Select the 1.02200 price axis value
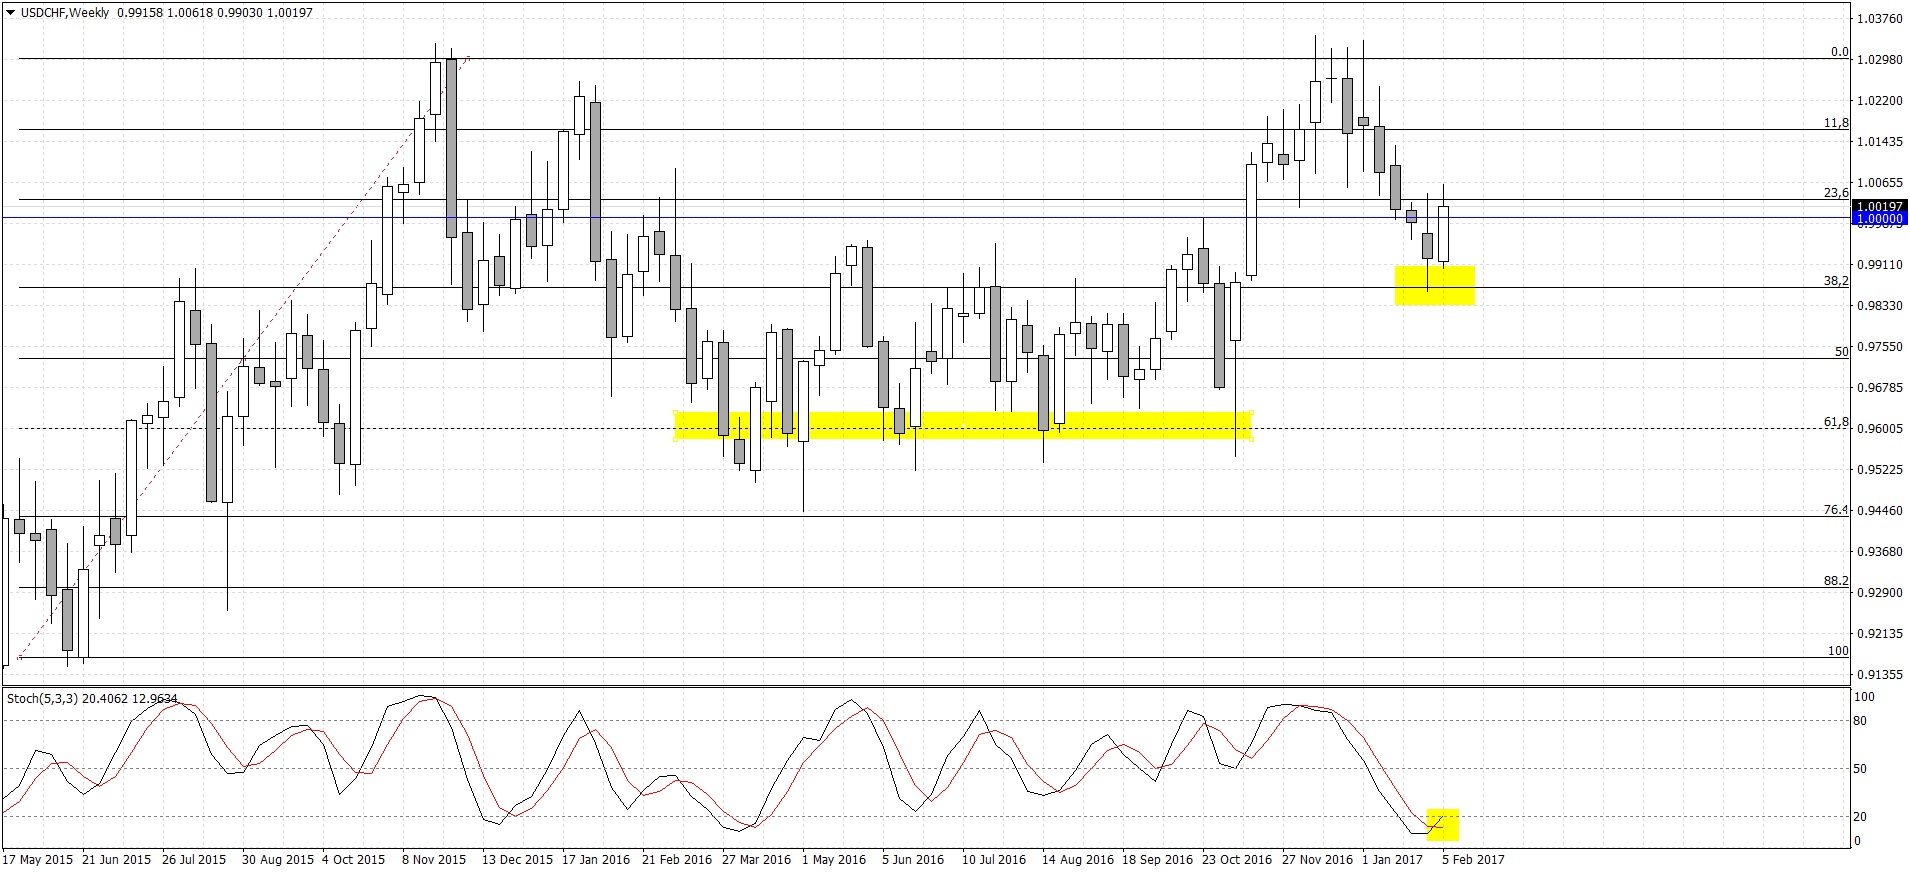 tap(1880, 100)
